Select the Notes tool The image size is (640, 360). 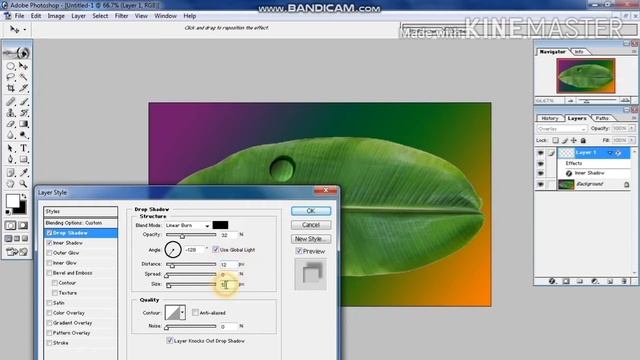pos(11,173)
